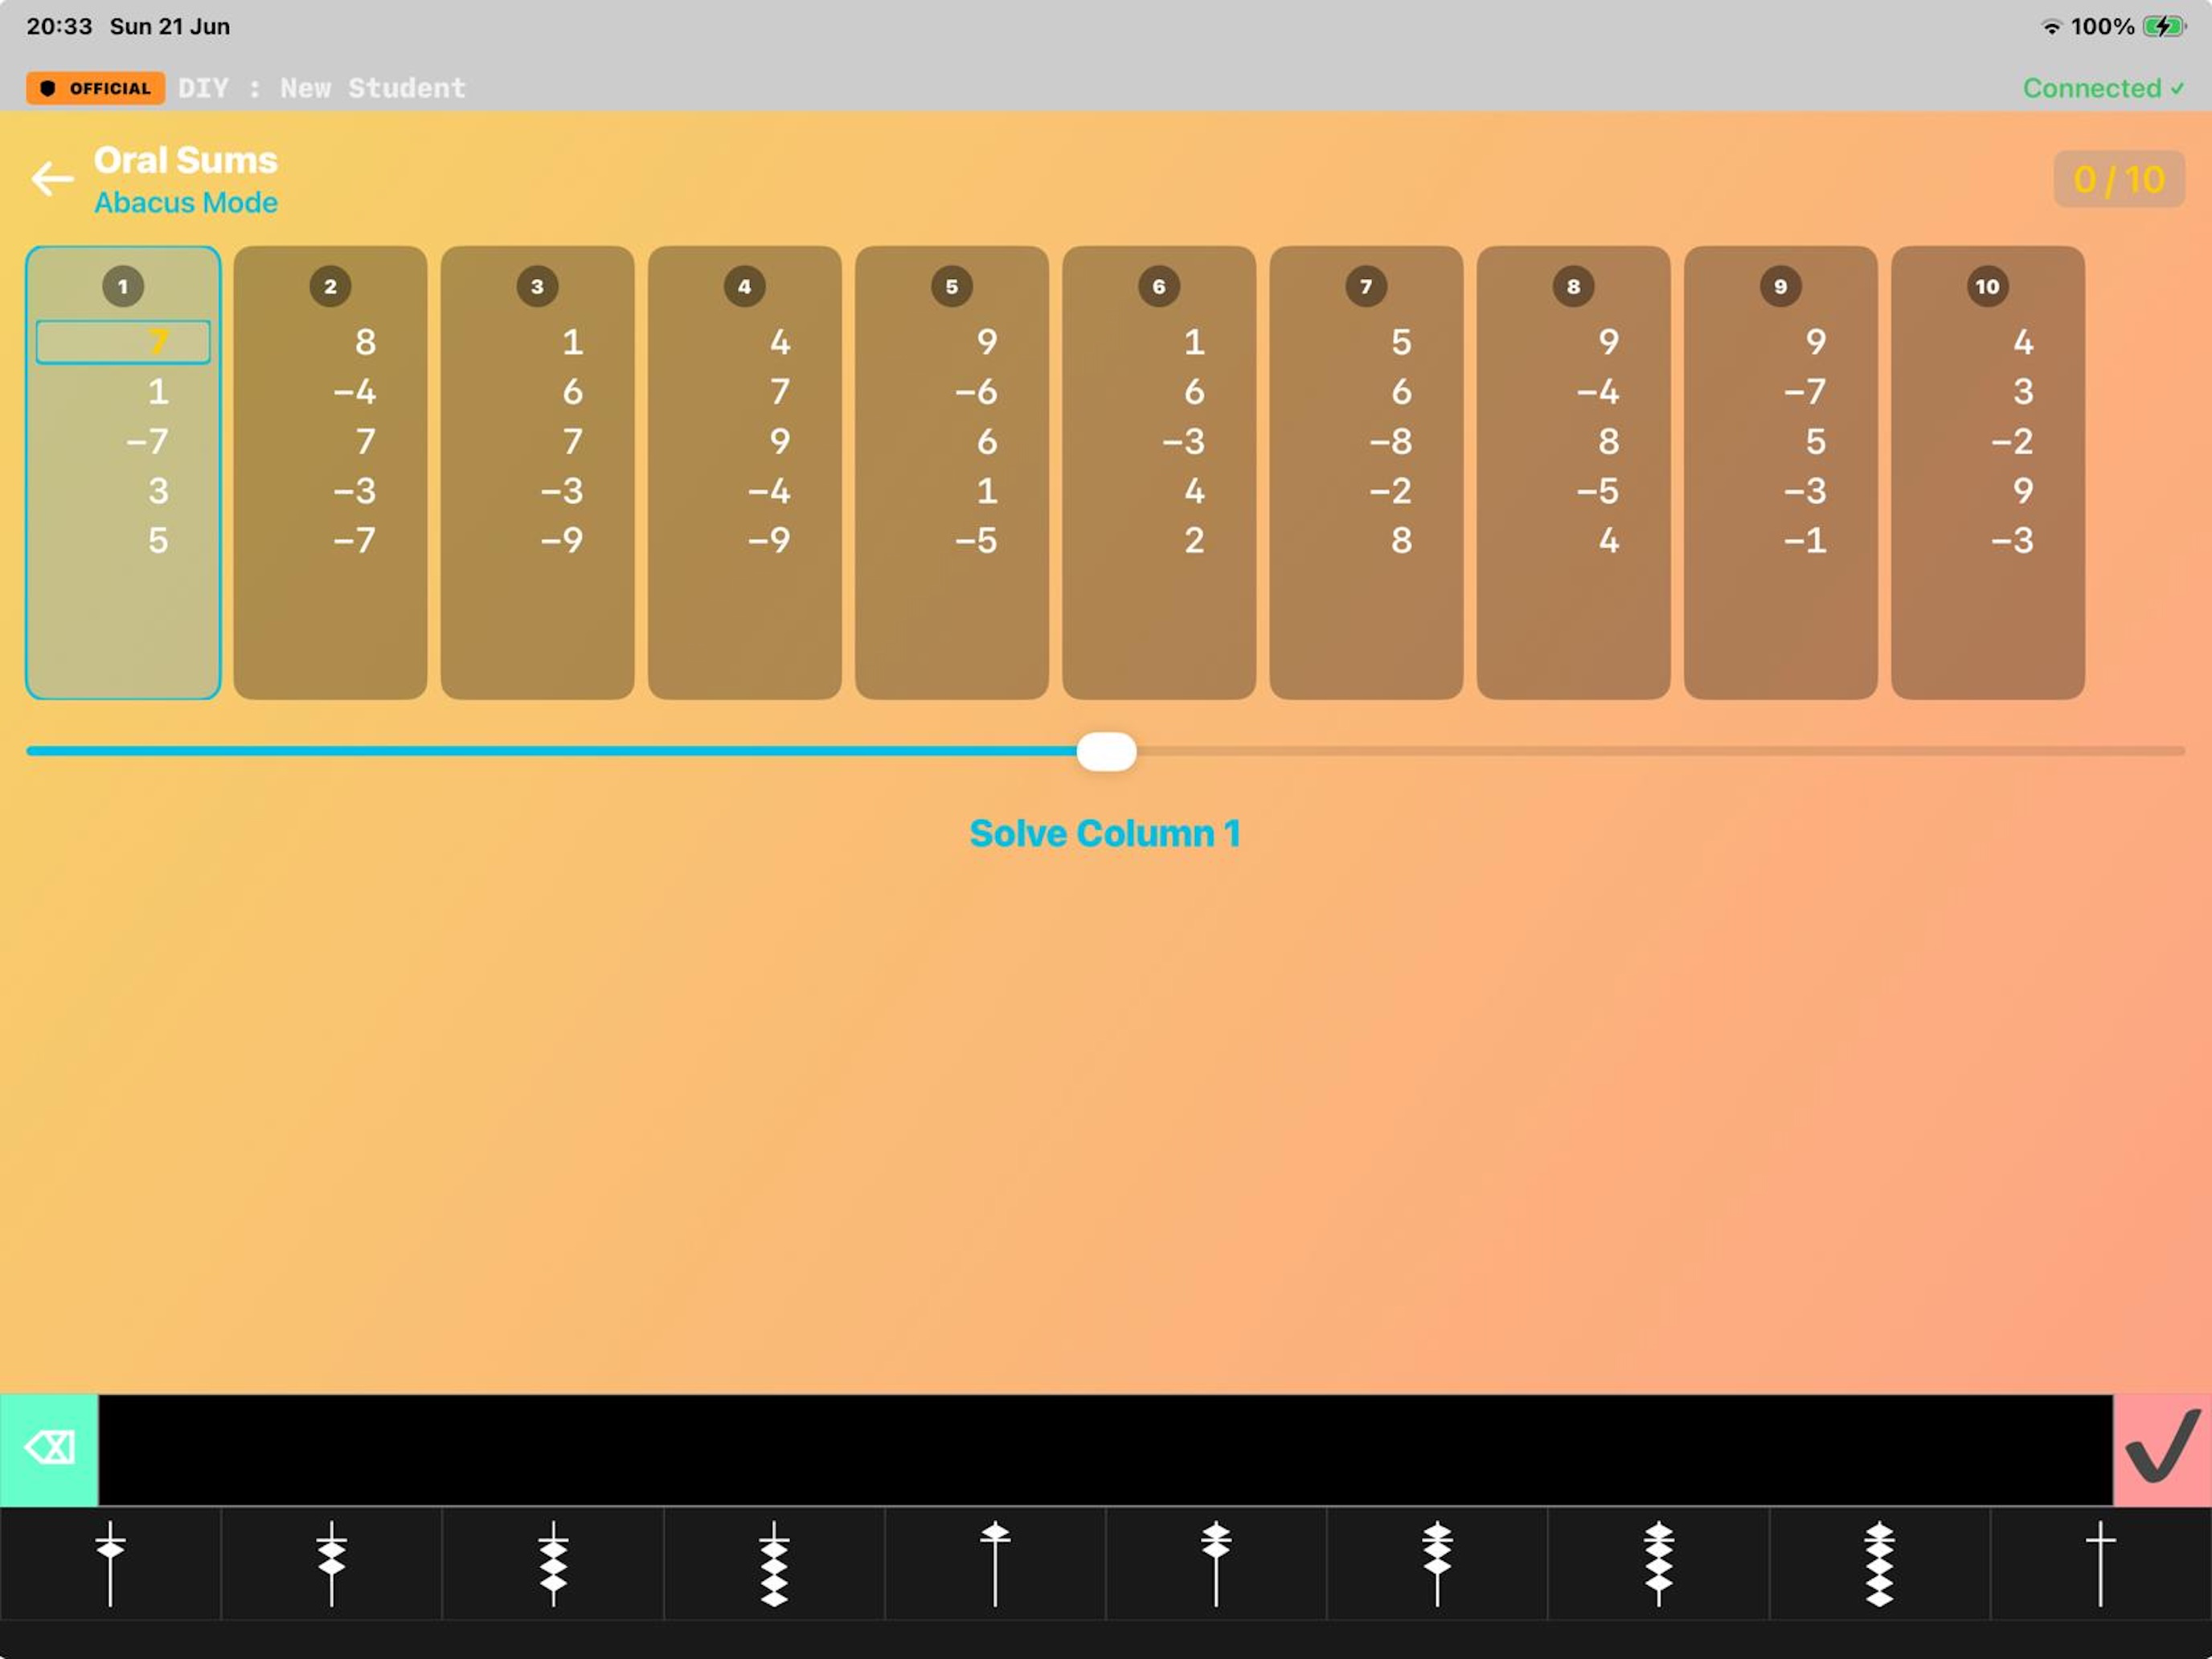This screenshot has width=2212, height=1659.
Task: Tap the OFFICIAL badge
Action: [x=95, y=88]
